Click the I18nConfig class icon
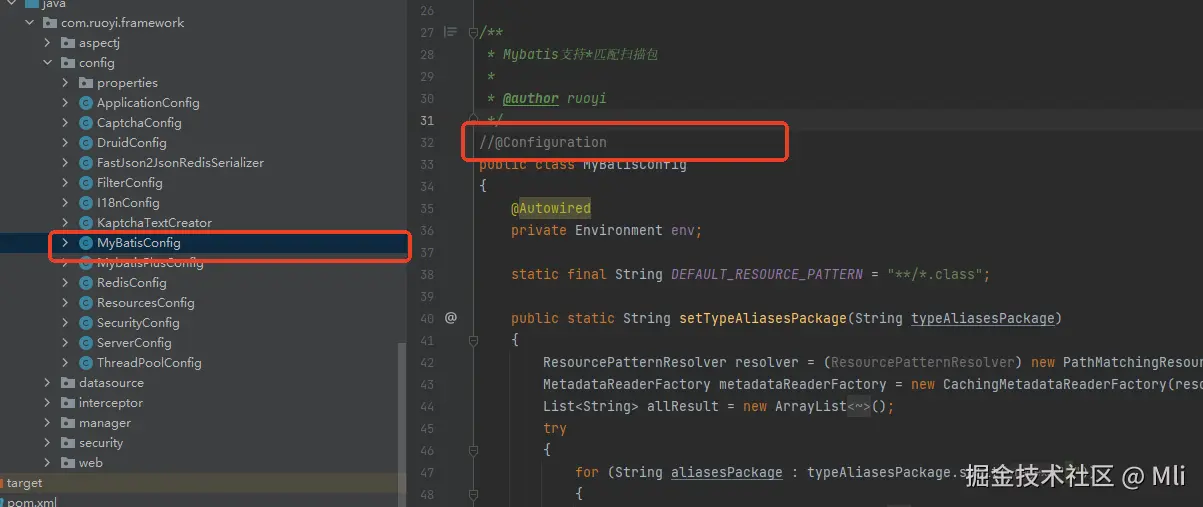Viewport: 1203px width, 507px height. [86, 202]
